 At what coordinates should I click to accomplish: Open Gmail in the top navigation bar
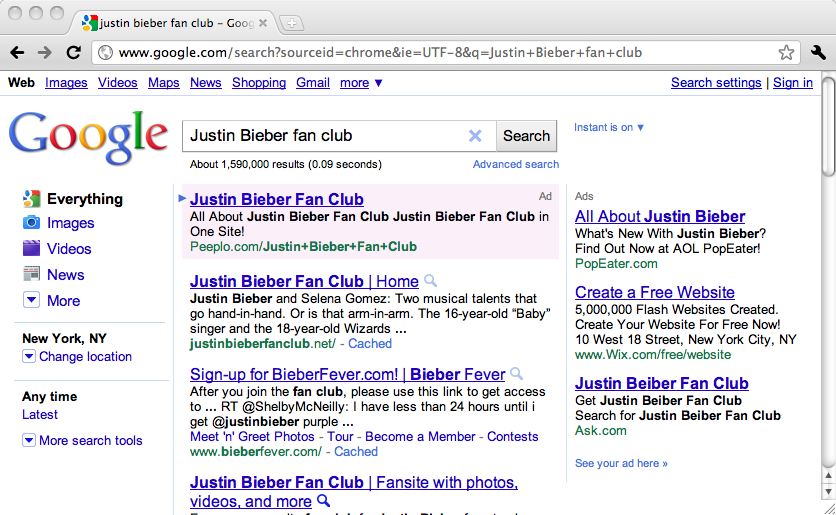(x=313, y=83)
